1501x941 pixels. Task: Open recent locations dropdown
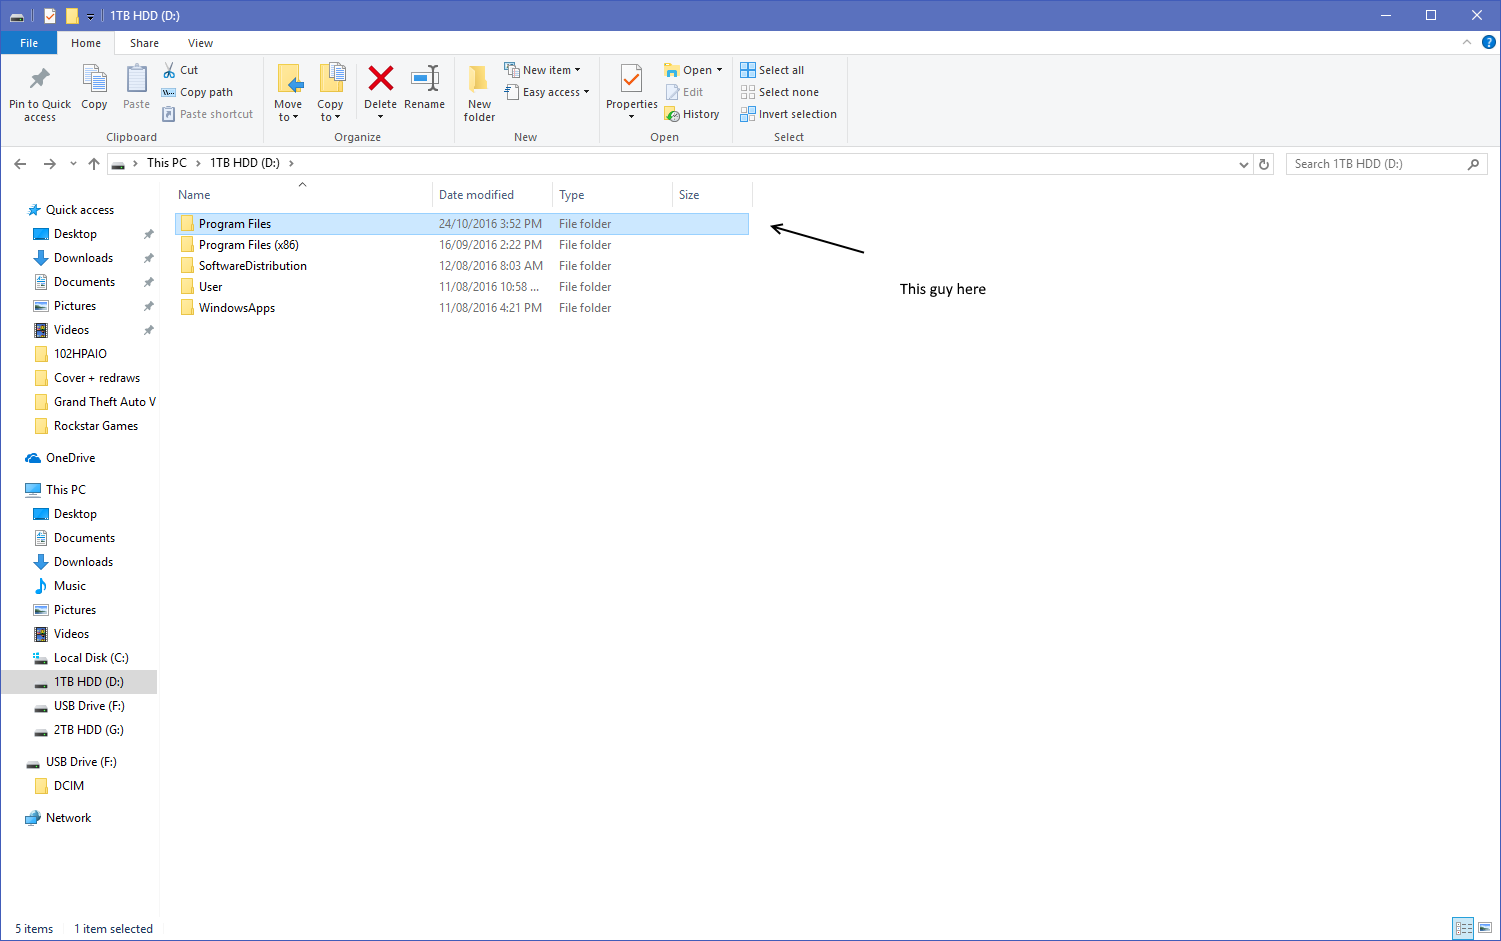pyautogui.click(x=73, y=163)
